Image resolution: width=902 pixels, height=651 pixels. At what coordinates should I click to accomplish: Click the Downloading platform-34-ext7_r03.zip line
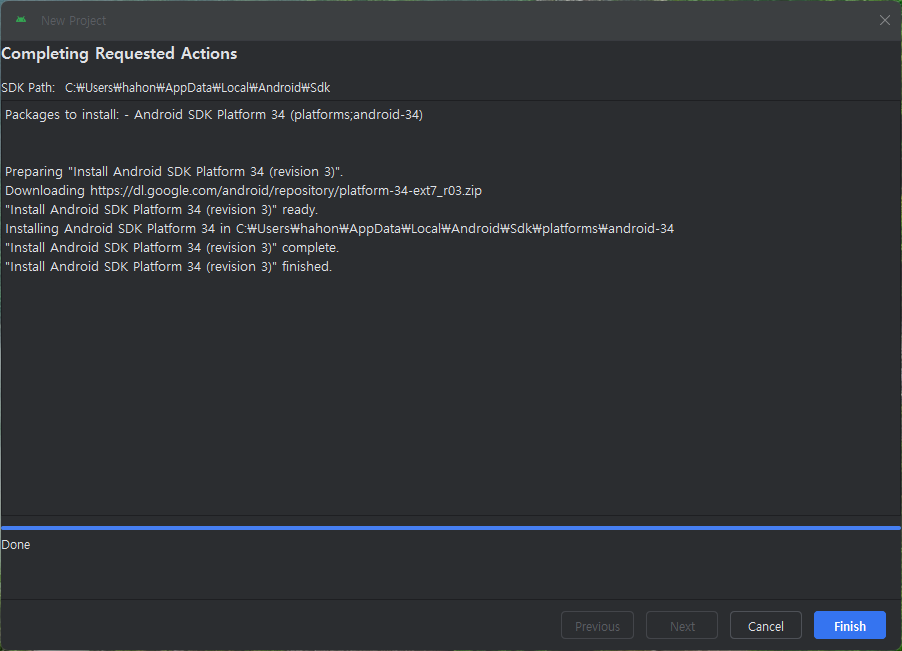[243, 190]
